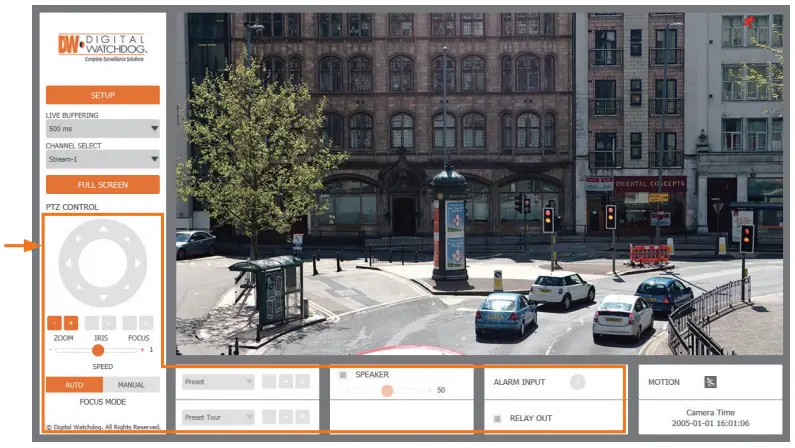This screenshot has height=448, width=795.
Task: Click the plus button beside Preset dropdown
Action: (x=286, y=382)
